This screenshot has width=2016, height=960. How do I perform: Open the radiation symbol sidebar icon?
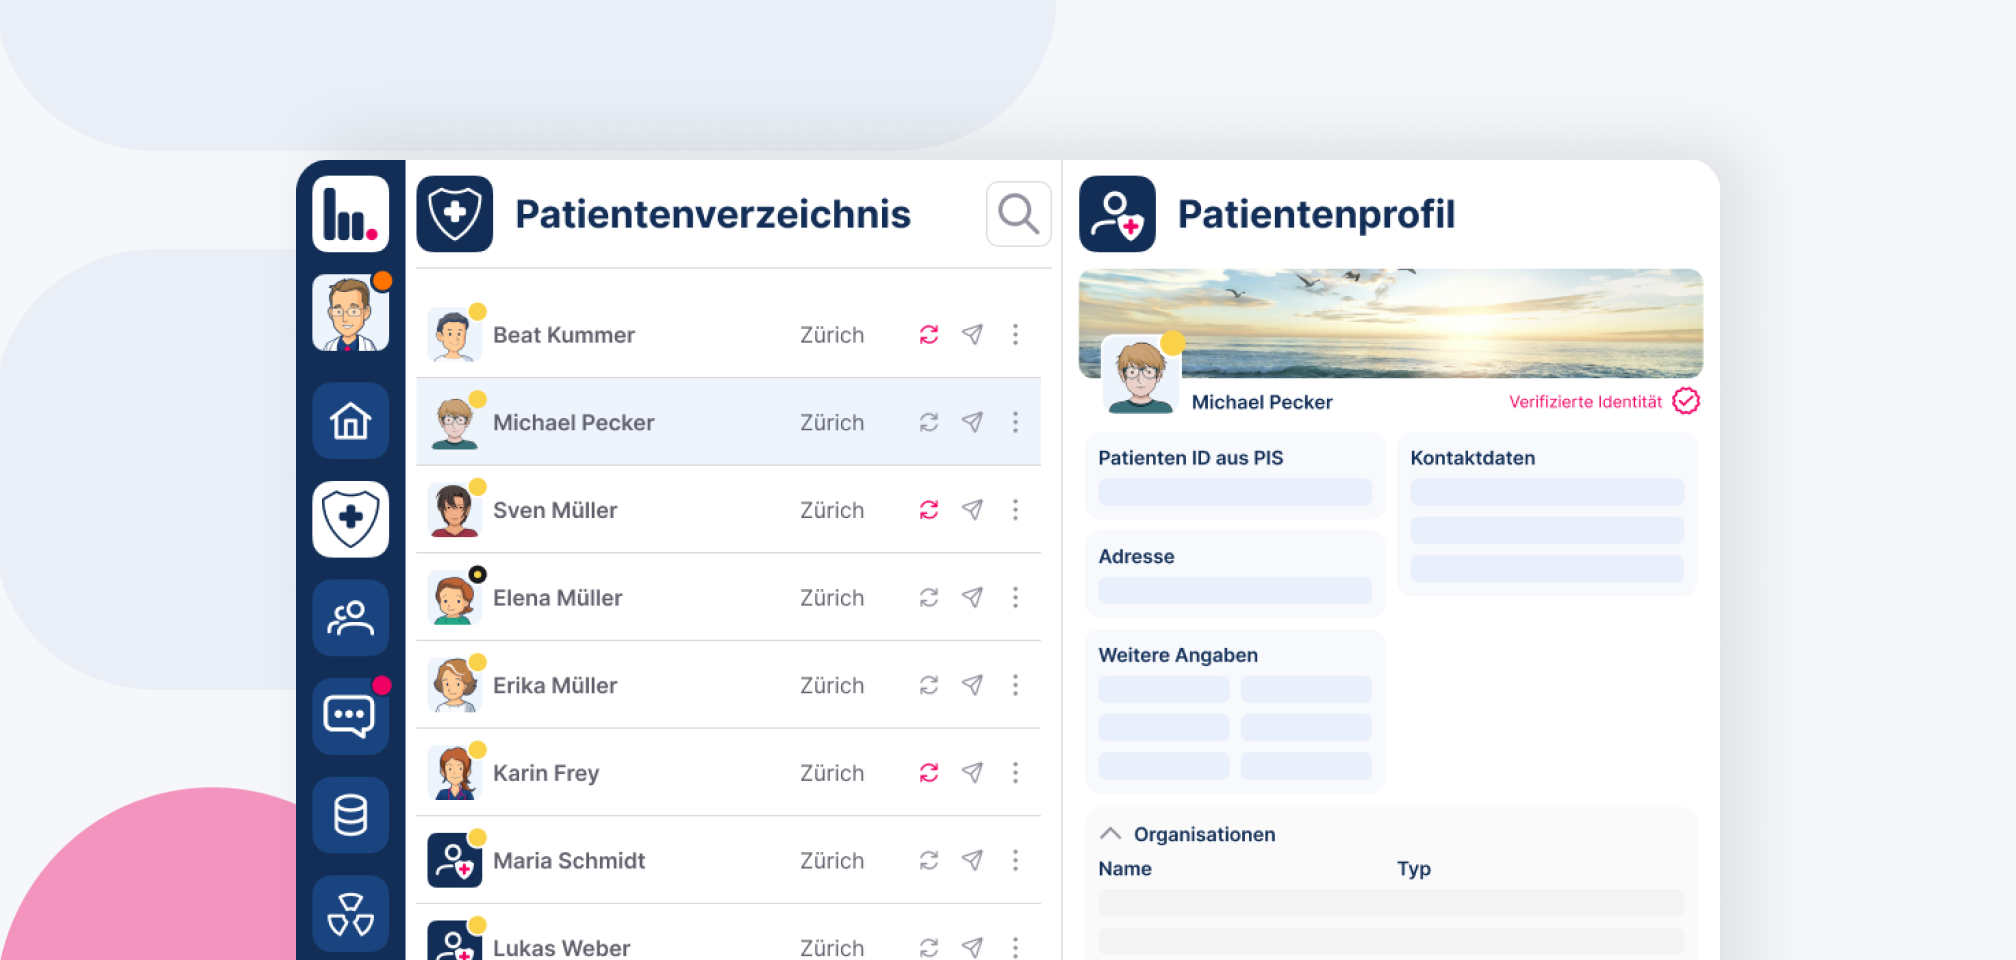tap(350, 913)
